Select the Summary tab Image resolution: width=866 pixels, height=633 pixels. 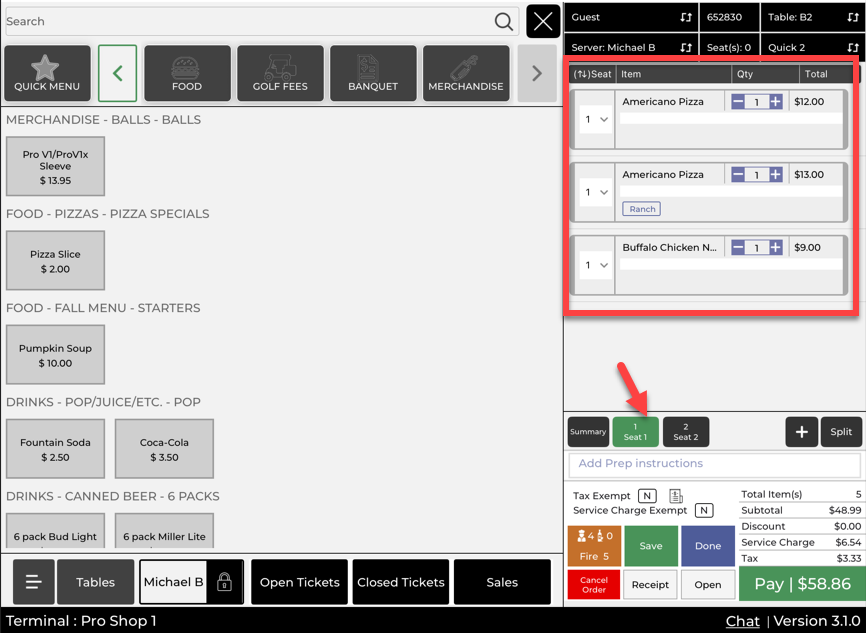pyautogui.click(x=588, y=432)
